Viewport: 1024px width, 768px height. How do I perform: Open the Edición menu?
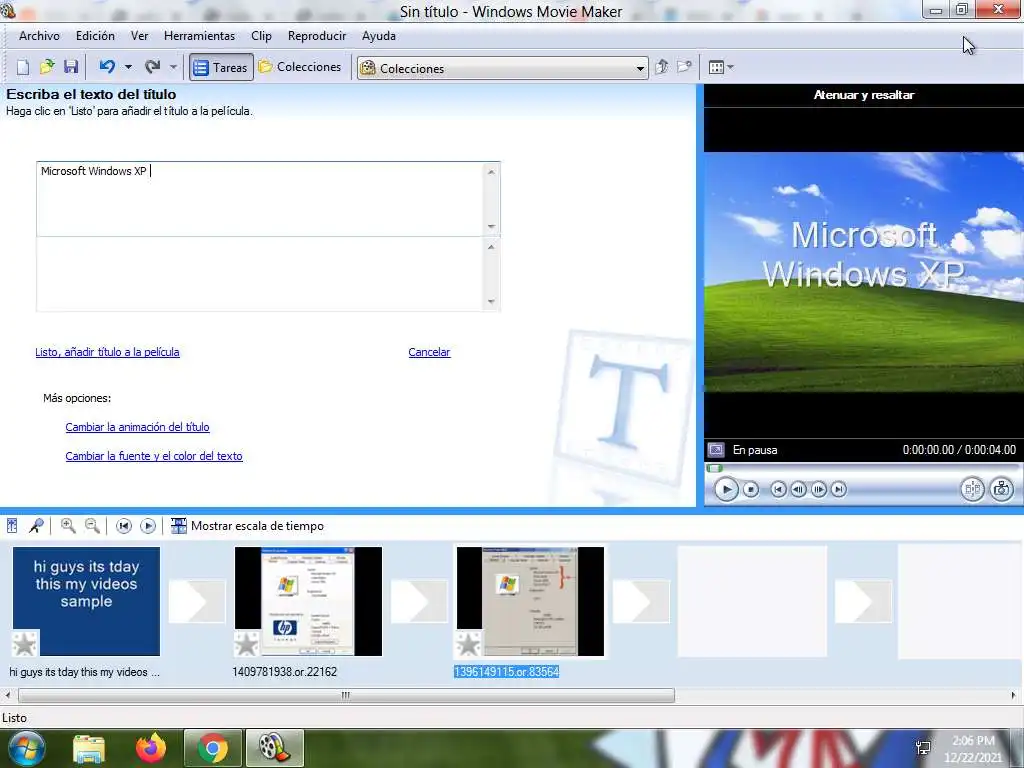pyautogui.click(x=95, y=36)
